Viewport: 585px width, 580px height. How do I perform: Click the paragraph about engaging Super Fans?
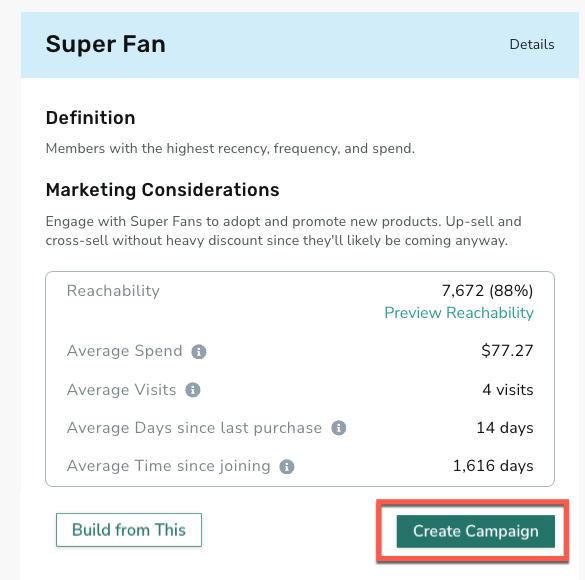point(283,231)
